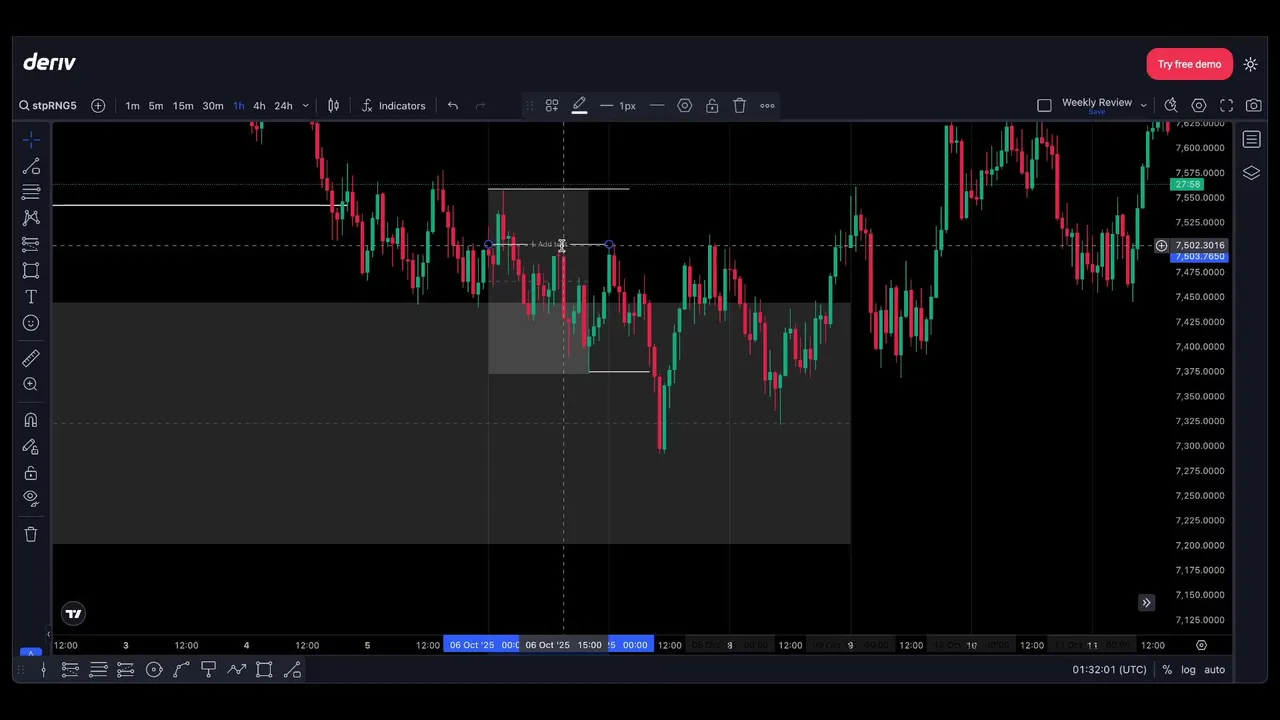Open symbol search stpRNG5
The height and width of the screenshot is (720, 1280).
coord(47,106)
